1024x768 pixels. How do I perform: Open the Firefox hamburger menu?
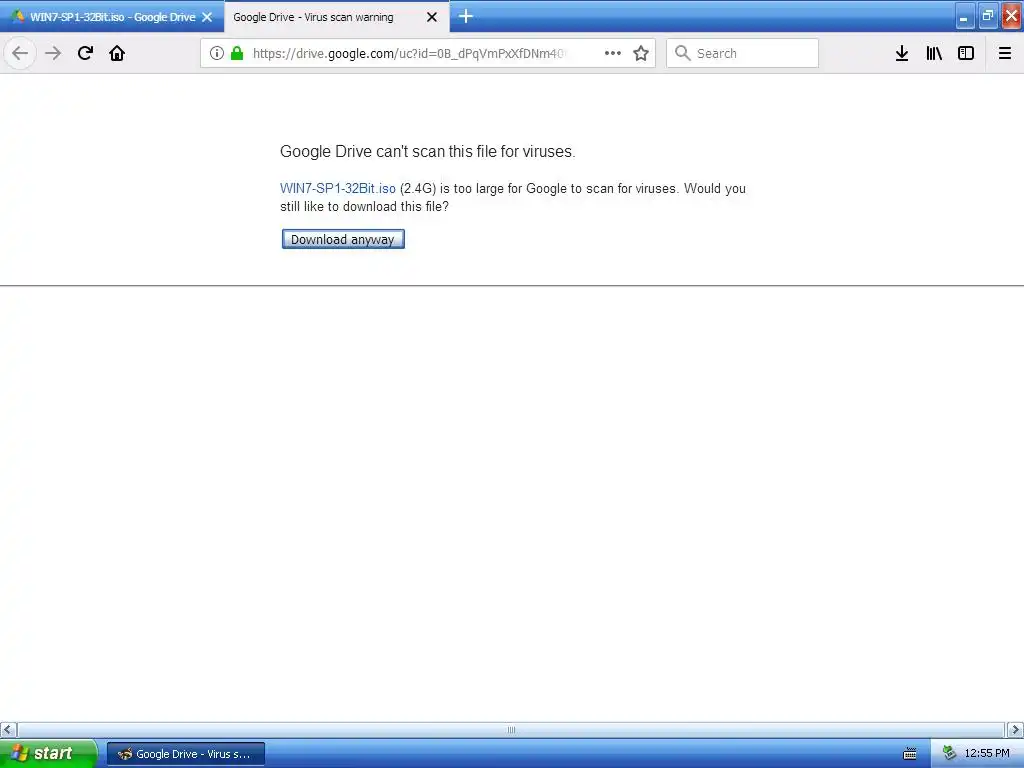(x=1005, y=53)
